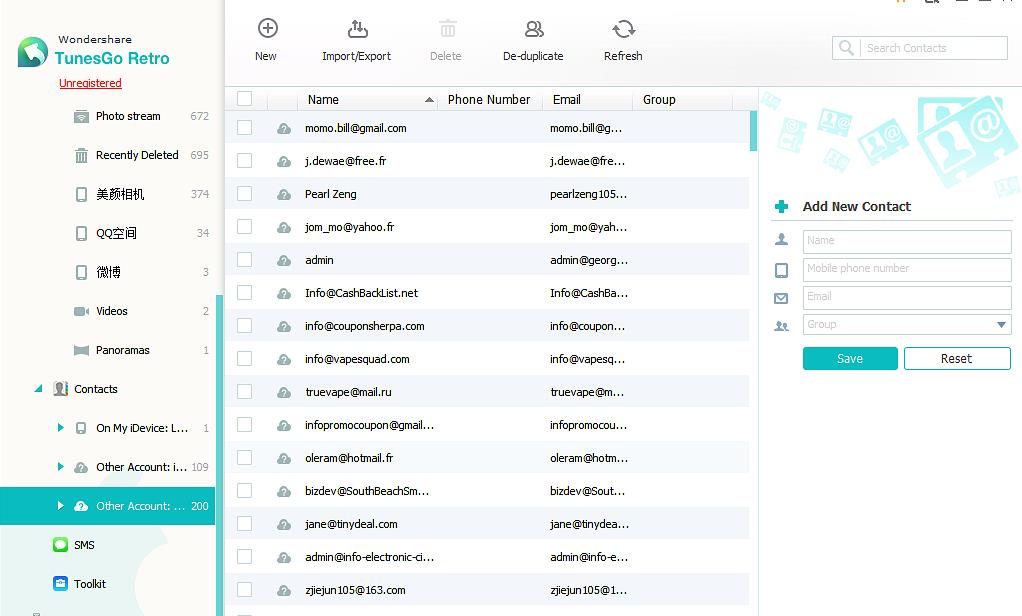The width and height of the screenshot is (1022, 616).
Task: Expand the On My iDevice account
Action: [61, 428]
